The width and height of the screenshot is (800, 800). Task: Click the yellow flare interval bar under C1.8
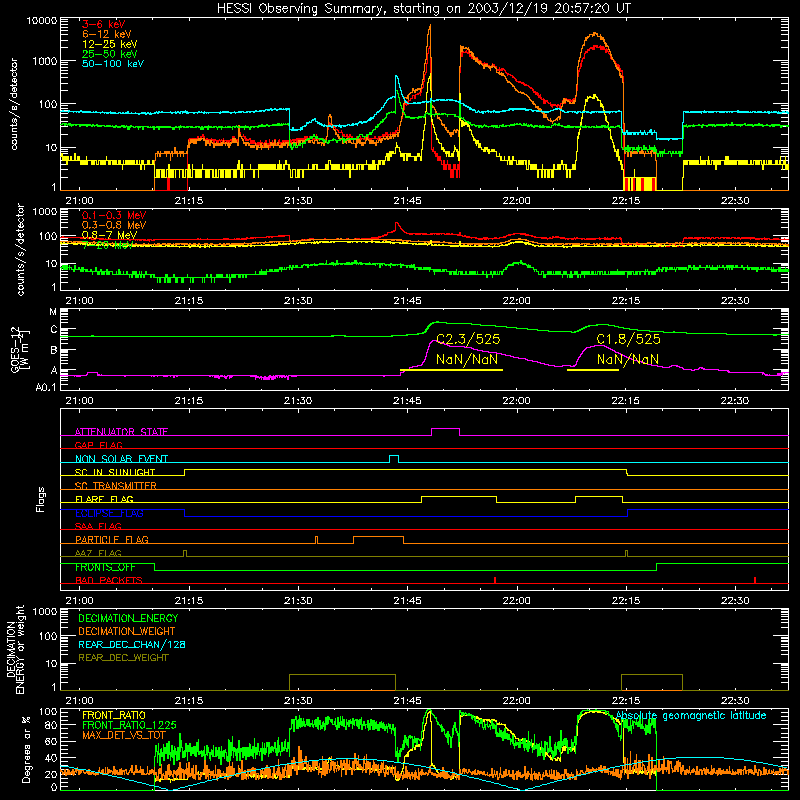tap(593, 370)
